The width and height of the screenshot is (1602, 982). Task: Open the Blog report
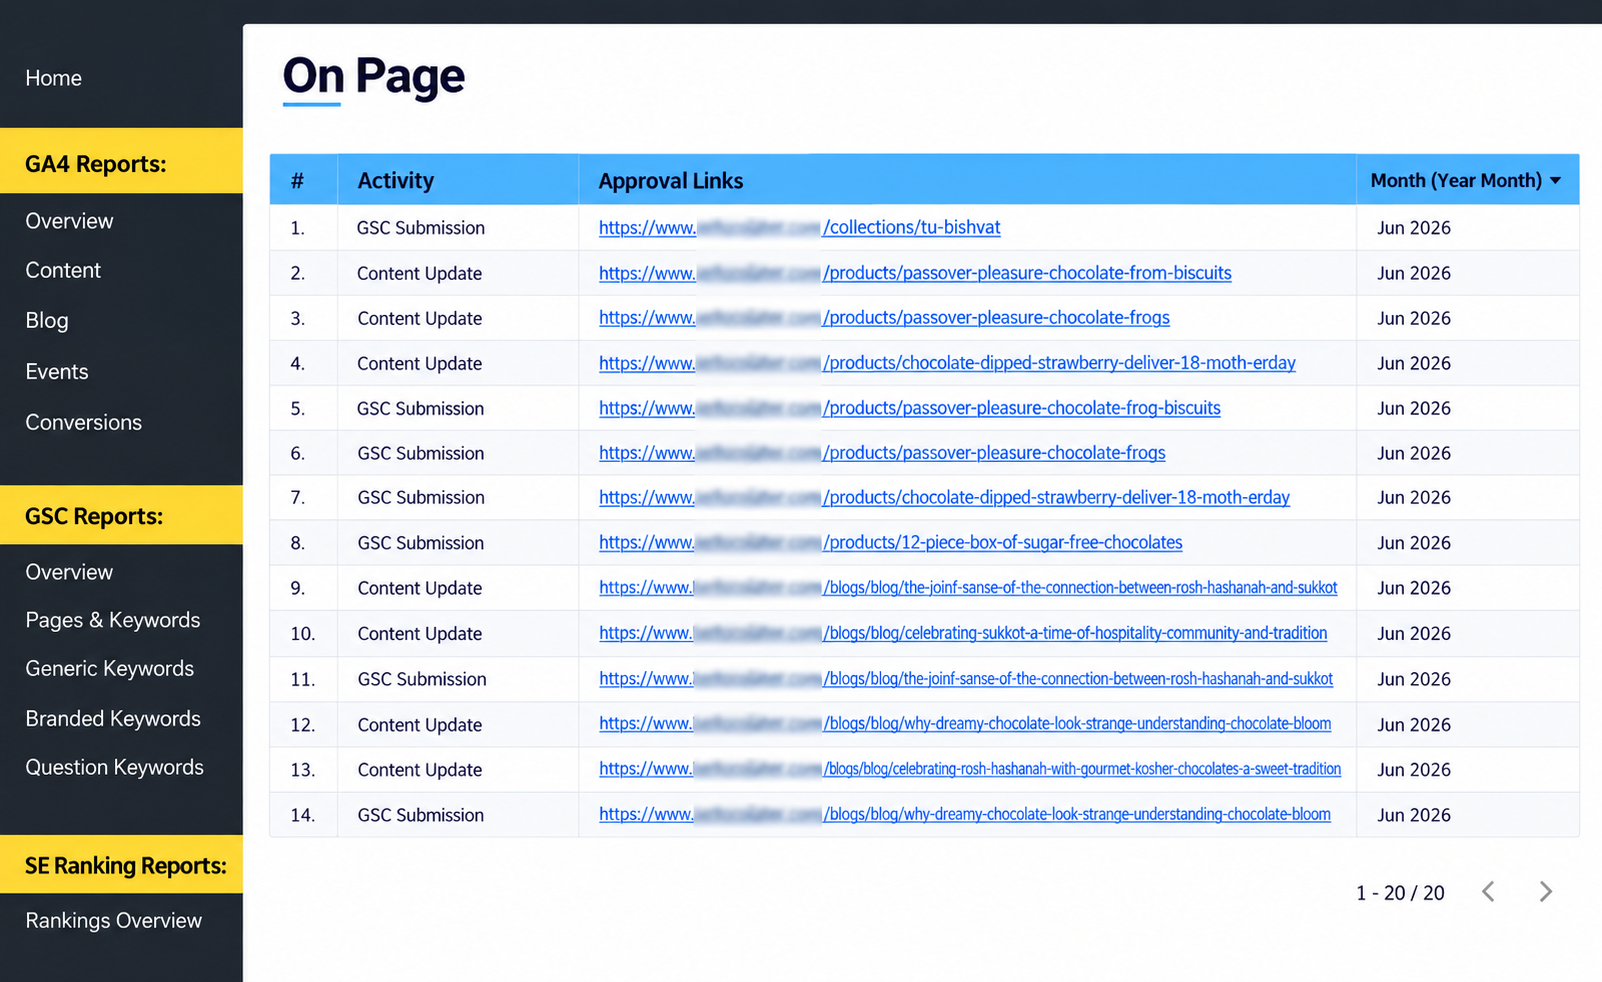[x=47, y=320]
